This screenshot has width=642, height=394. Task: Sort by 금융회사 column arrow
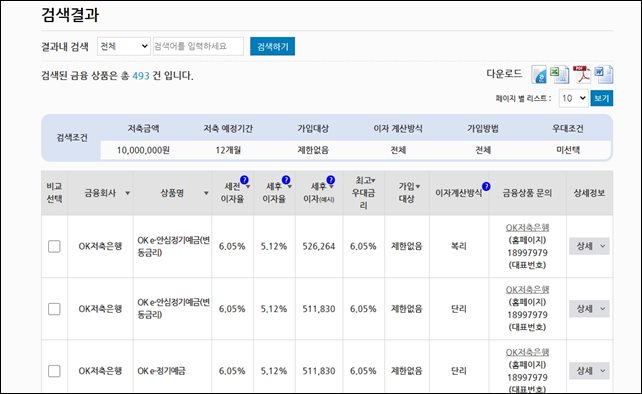pyautogui.click(x=127, y=193)
